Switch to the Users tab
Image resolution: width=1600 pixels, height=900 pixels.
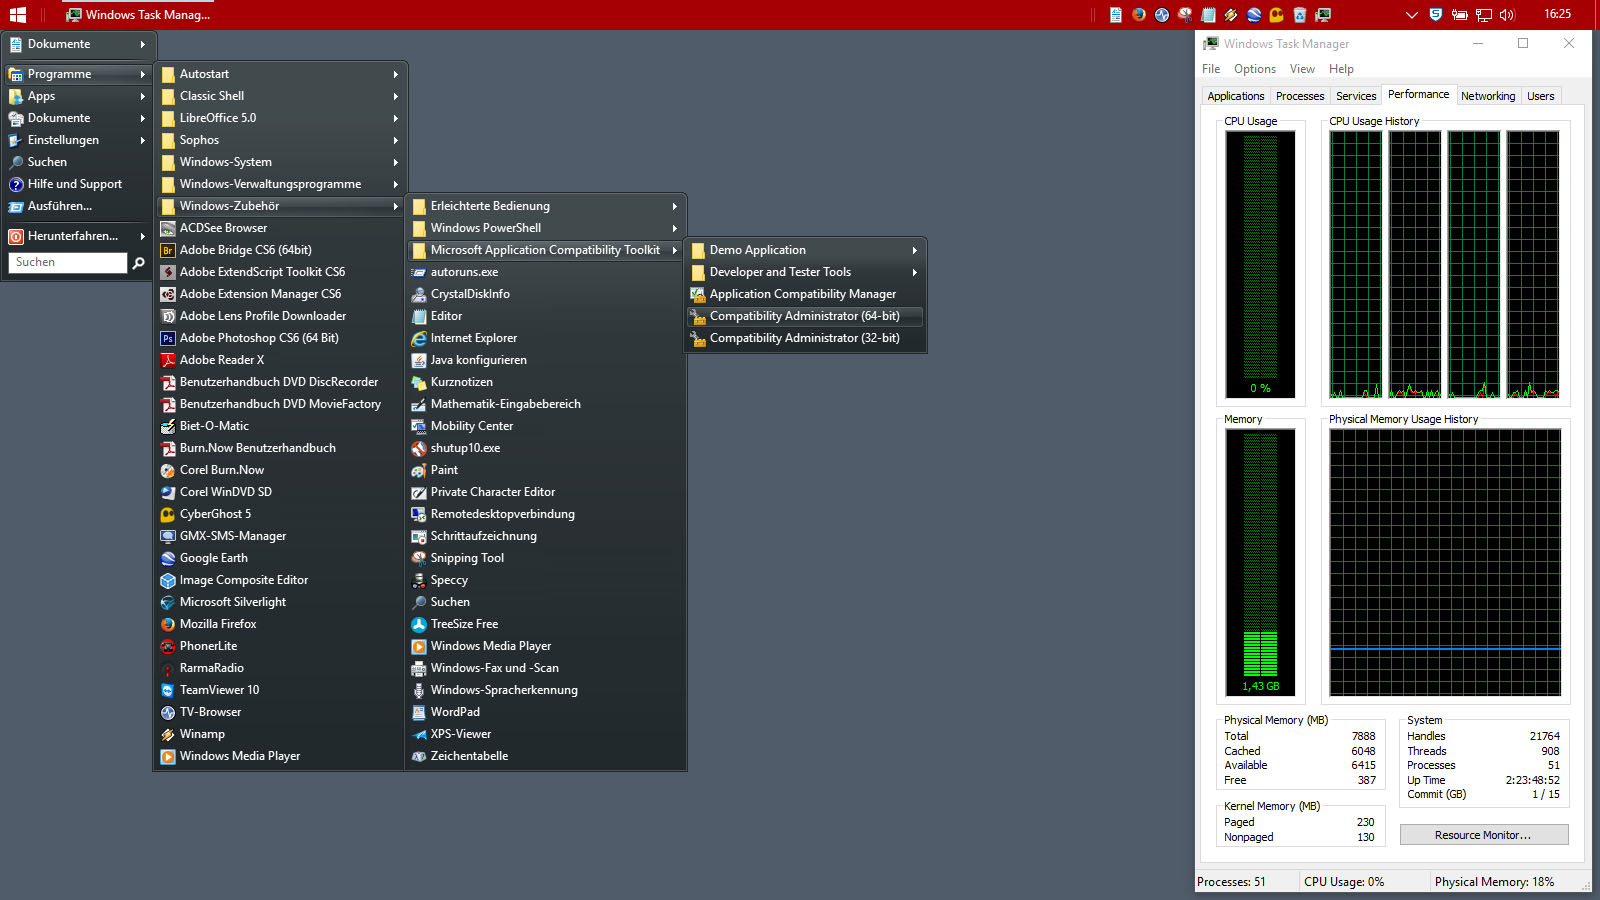coord(1541,96)
